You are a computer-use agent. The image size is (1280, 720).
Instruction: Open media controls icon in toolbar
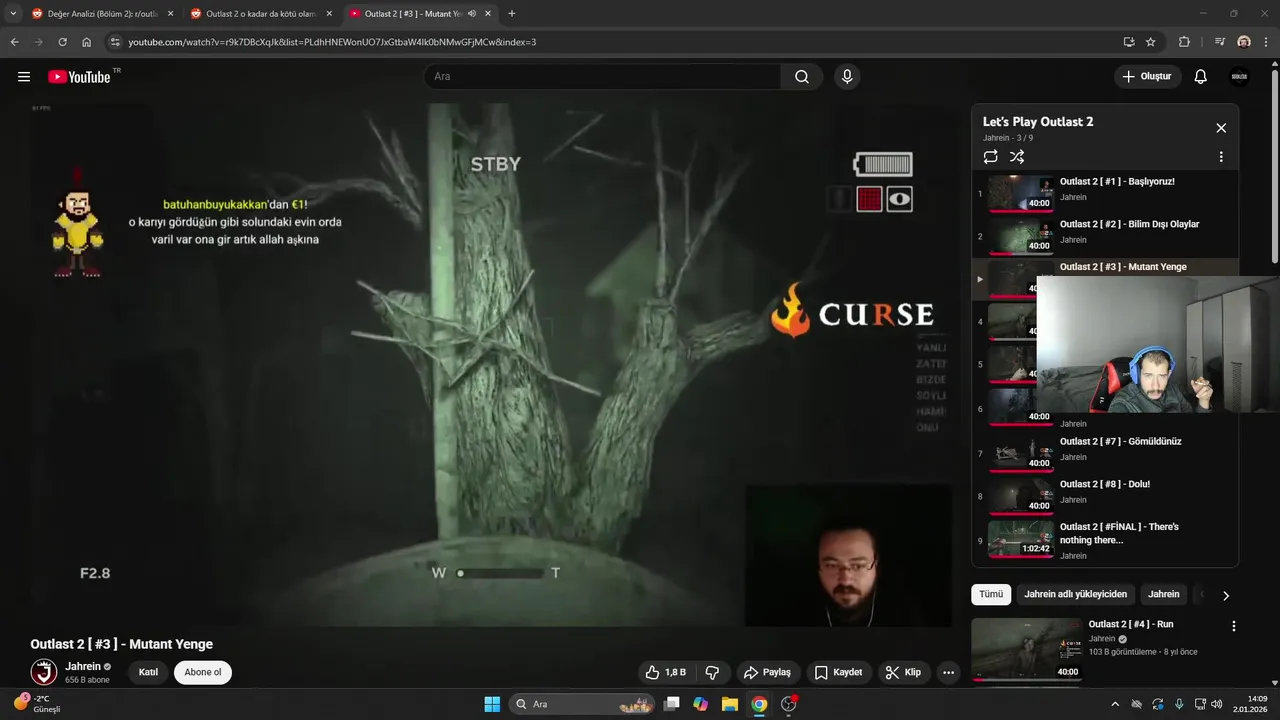tap(1220, 42)
